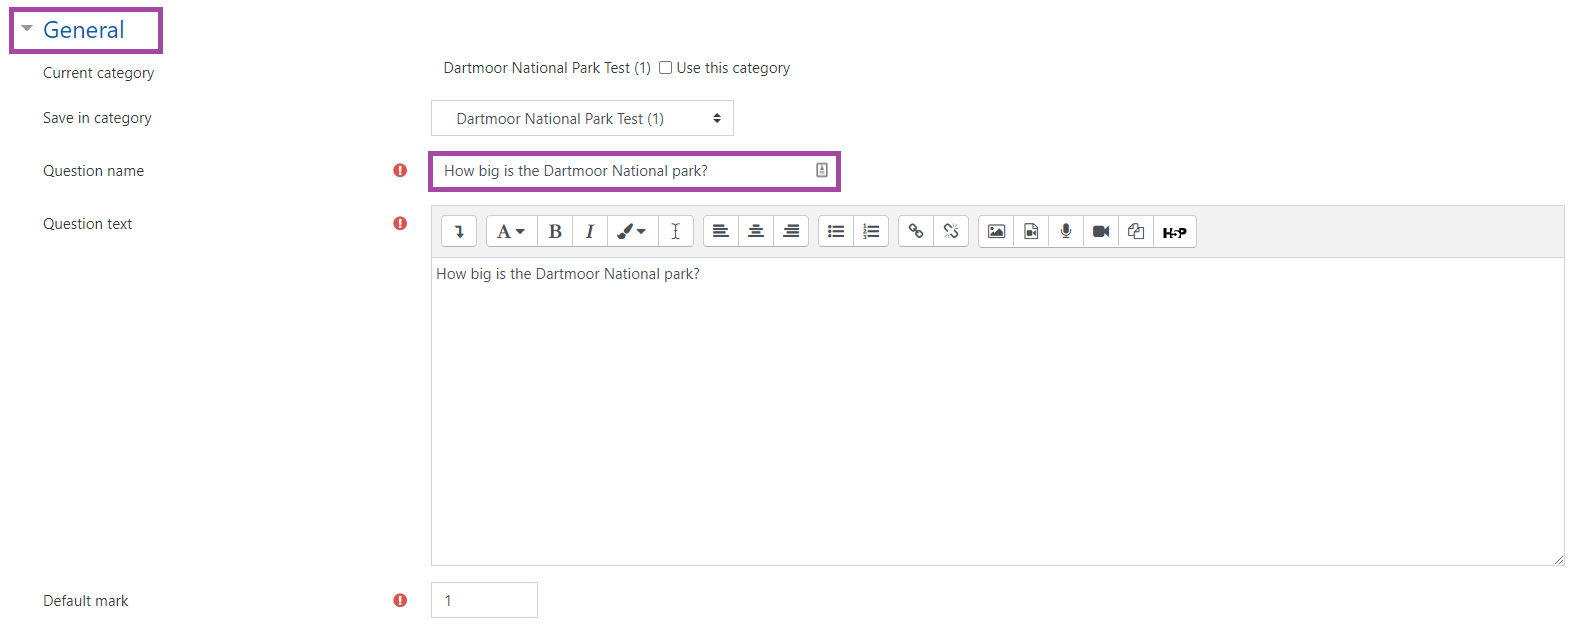This screenshot has height=636, width=1584.
Task: Click into the question text editing area
Action: point(996,410)
